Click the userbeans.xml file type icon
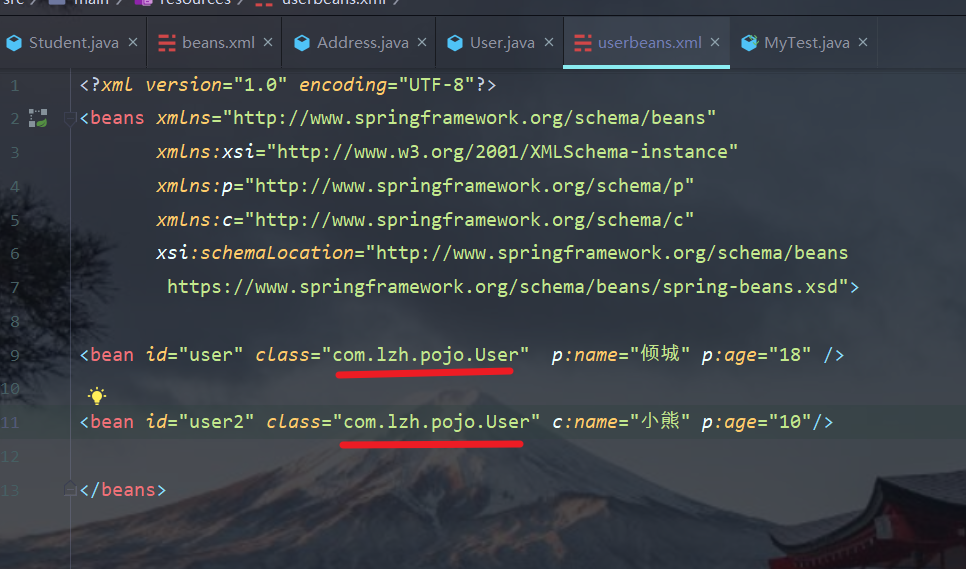 (x=582, y=42)
